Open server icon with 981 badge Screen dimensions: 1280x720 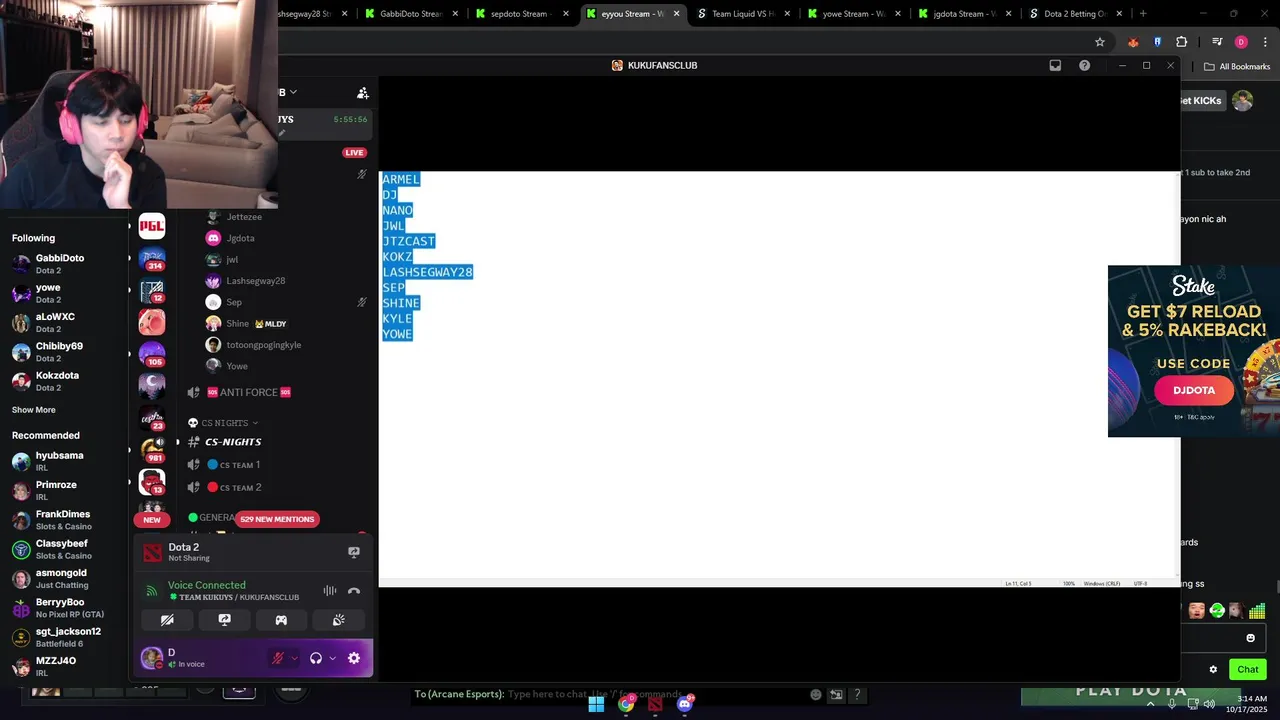coord(152,450)
